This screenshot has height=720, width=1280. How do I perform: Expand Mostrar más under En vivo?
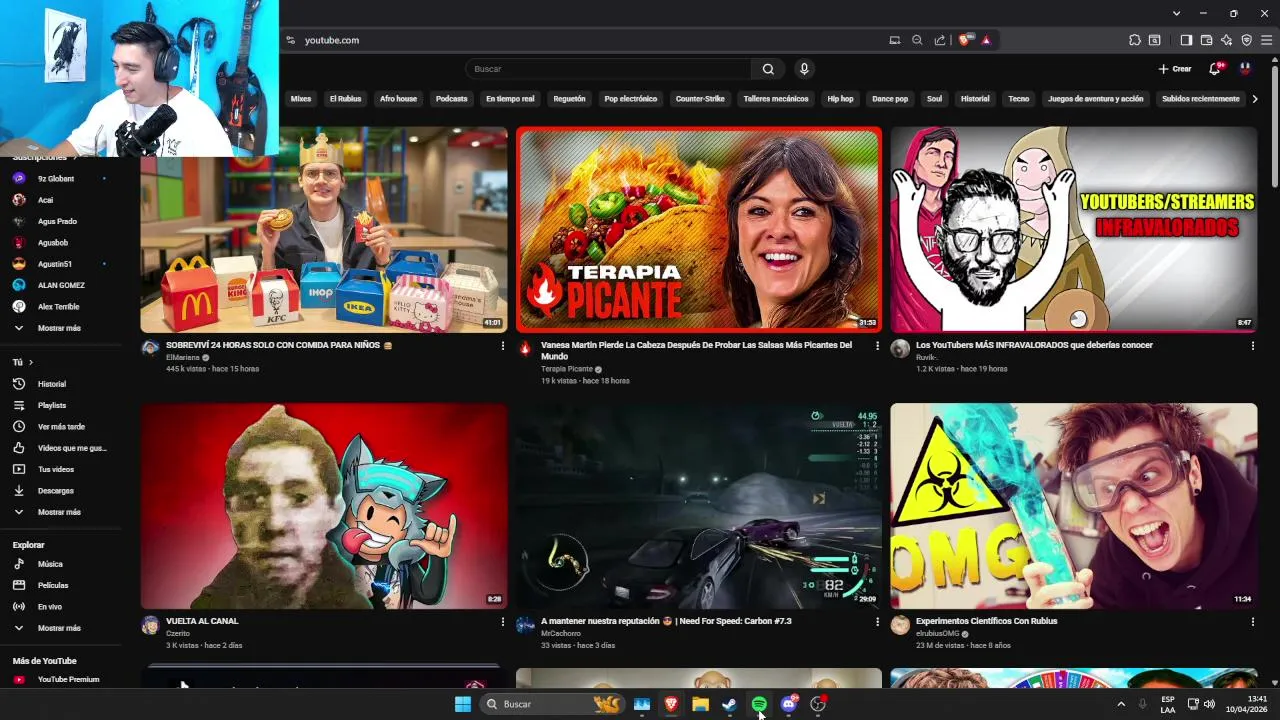tap(60, 628)
